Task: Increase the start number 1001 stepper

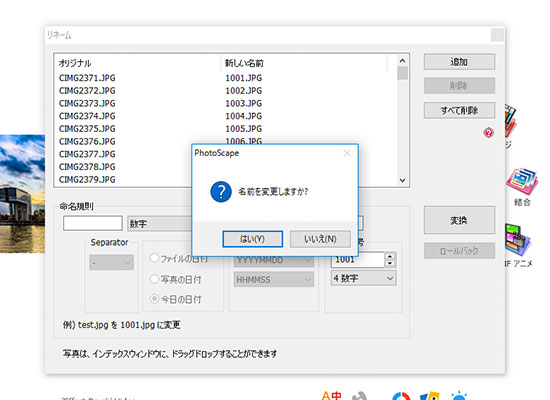Action: (390, 256)
